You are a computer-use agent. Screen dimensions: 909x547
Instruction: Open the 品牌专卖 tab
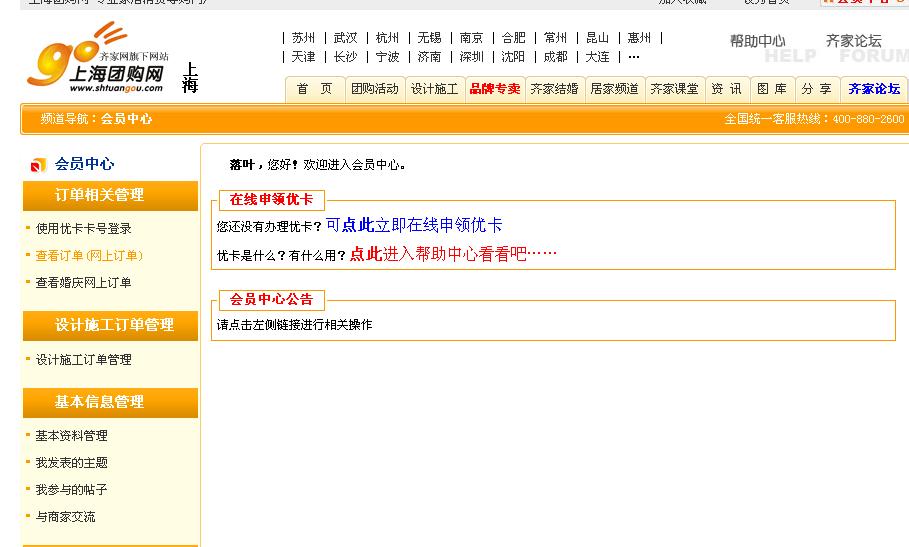point(495,89)
